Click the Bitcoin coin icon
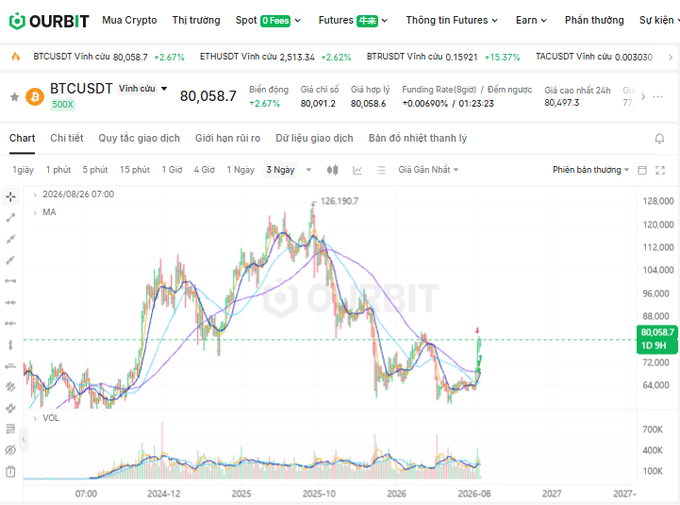This screenshot has height=505, width=680. pos(35,97)
